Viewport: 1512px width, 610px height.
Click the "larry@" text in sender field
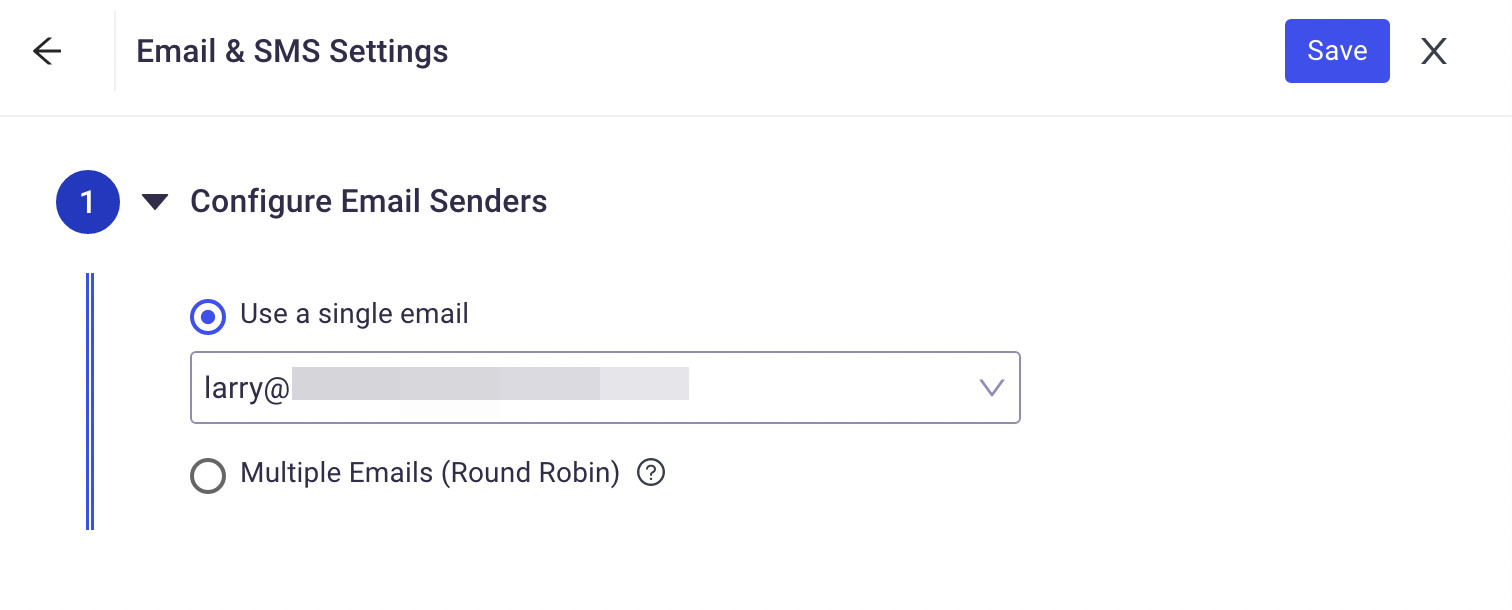(246, 387)
